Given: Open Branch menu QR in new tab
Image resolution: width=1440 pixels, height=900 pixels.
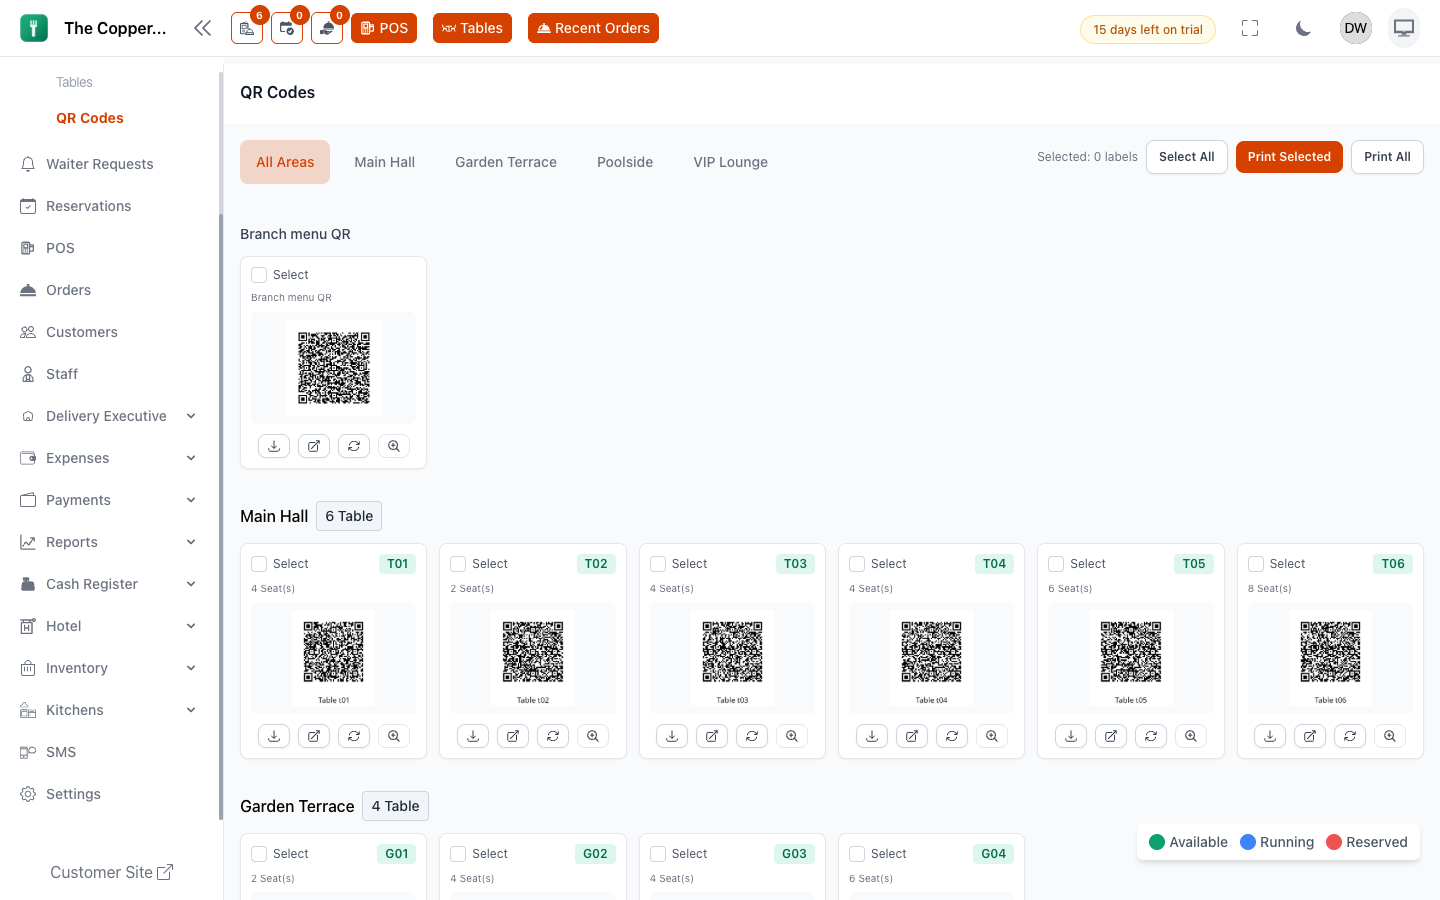Looking at the screenshot, I should [314, 446].
